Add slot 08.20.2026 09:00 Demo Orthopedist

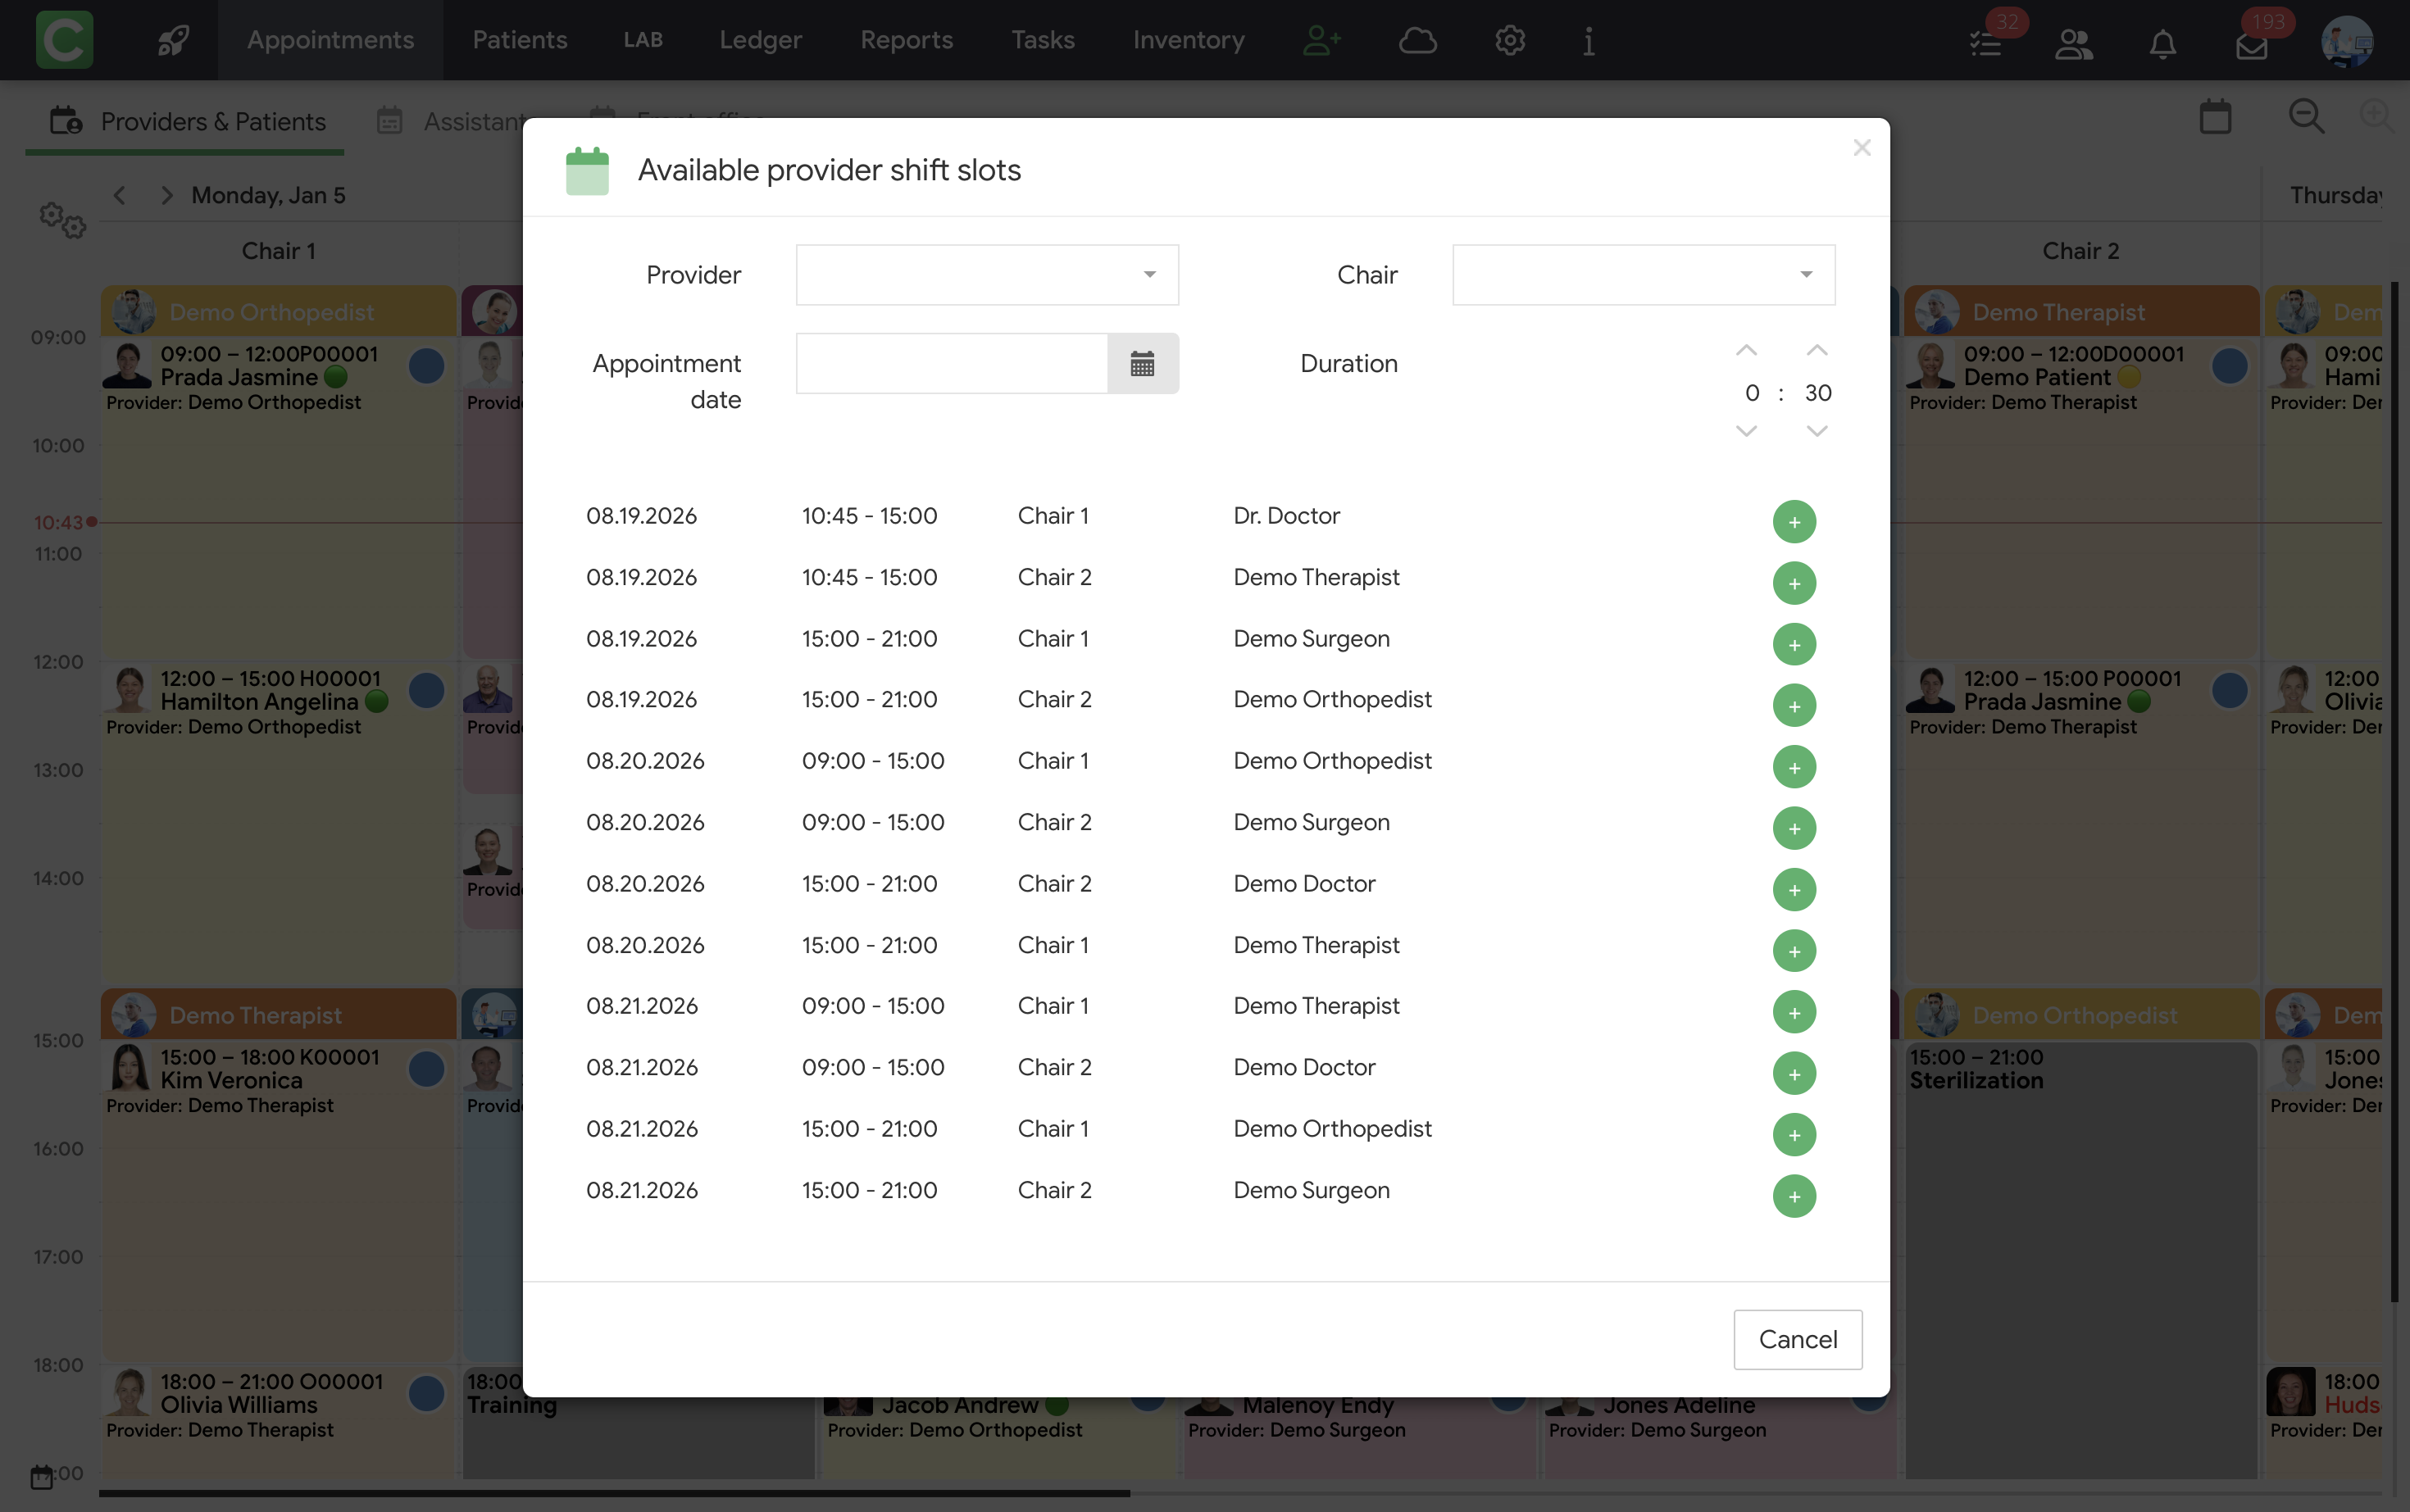1794,767
